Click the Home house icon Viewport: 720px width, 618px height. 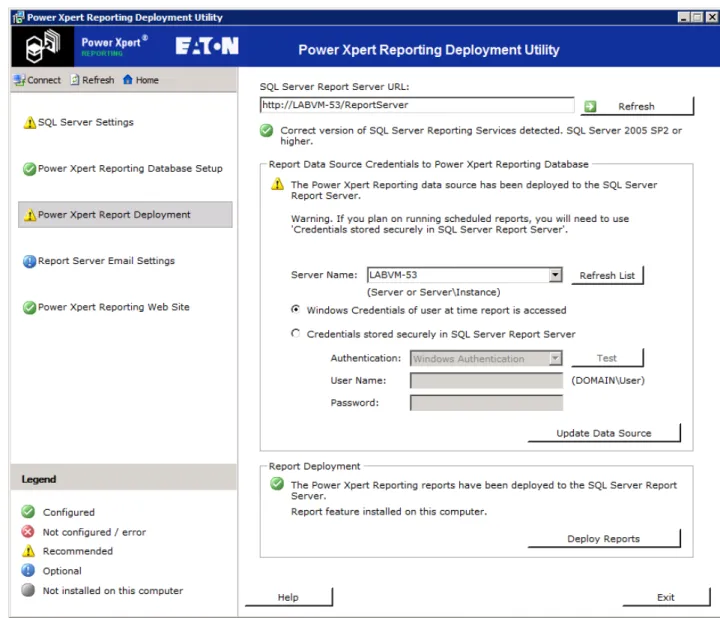(128, 79)
